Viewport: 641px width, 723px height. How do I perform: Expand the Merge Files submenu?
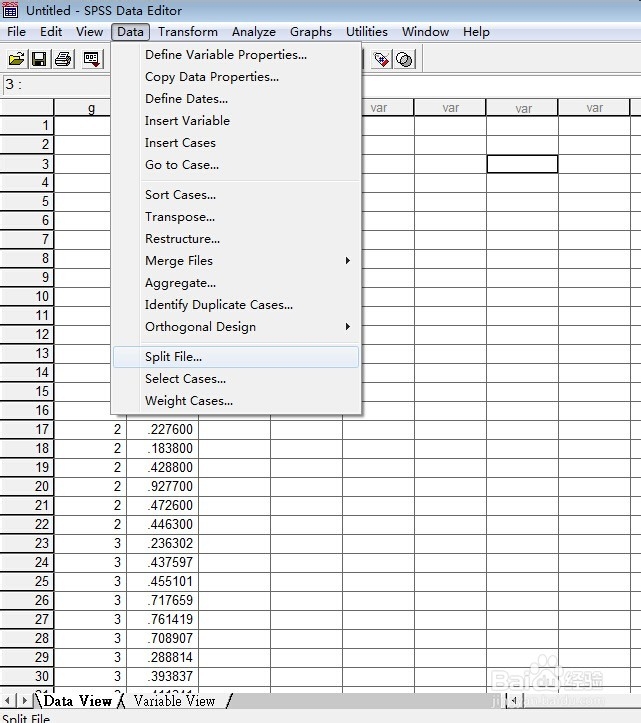236,261
